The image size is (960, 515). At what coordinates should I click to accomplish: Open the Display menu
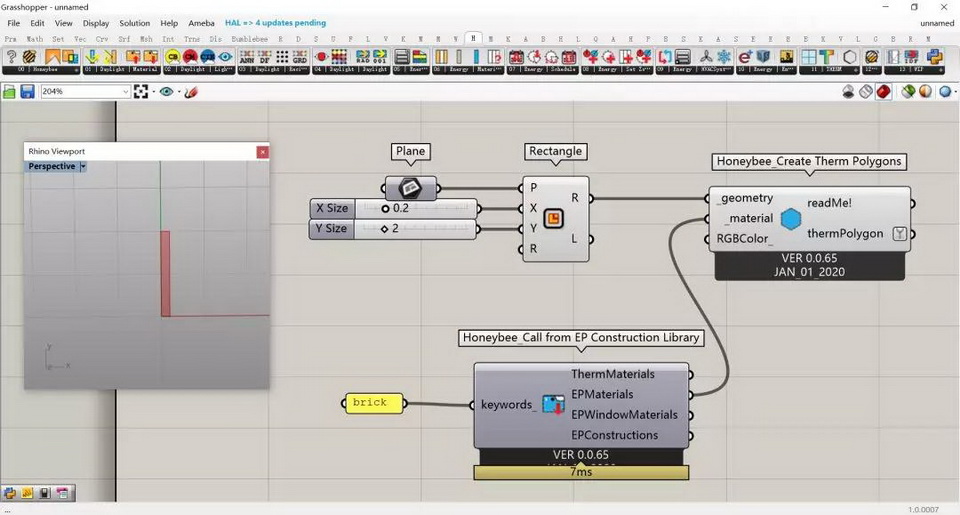click(96, 23)
